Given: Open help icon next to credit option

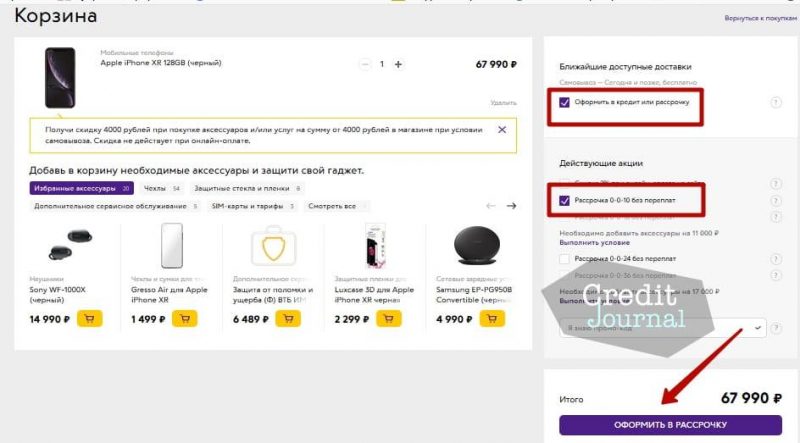Looking at the screenshot, I should pos(776,103).
